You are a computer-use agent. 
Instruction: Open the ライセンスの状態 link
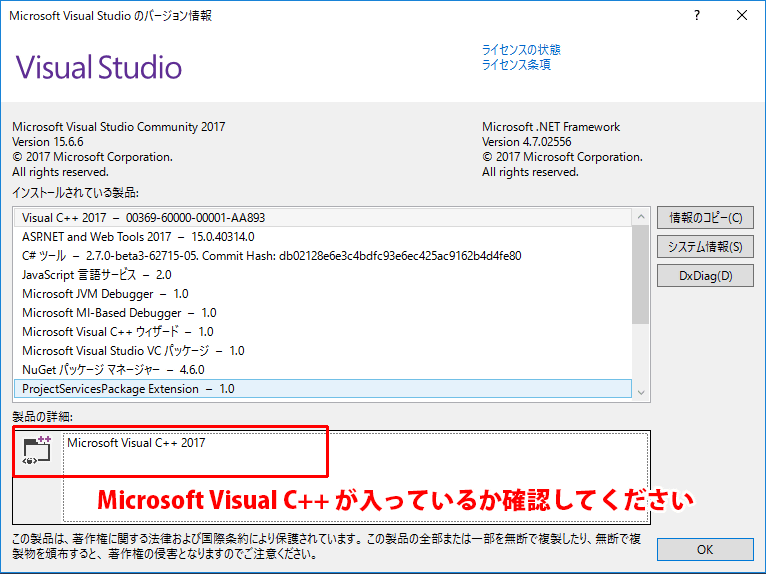pos(521,49)
